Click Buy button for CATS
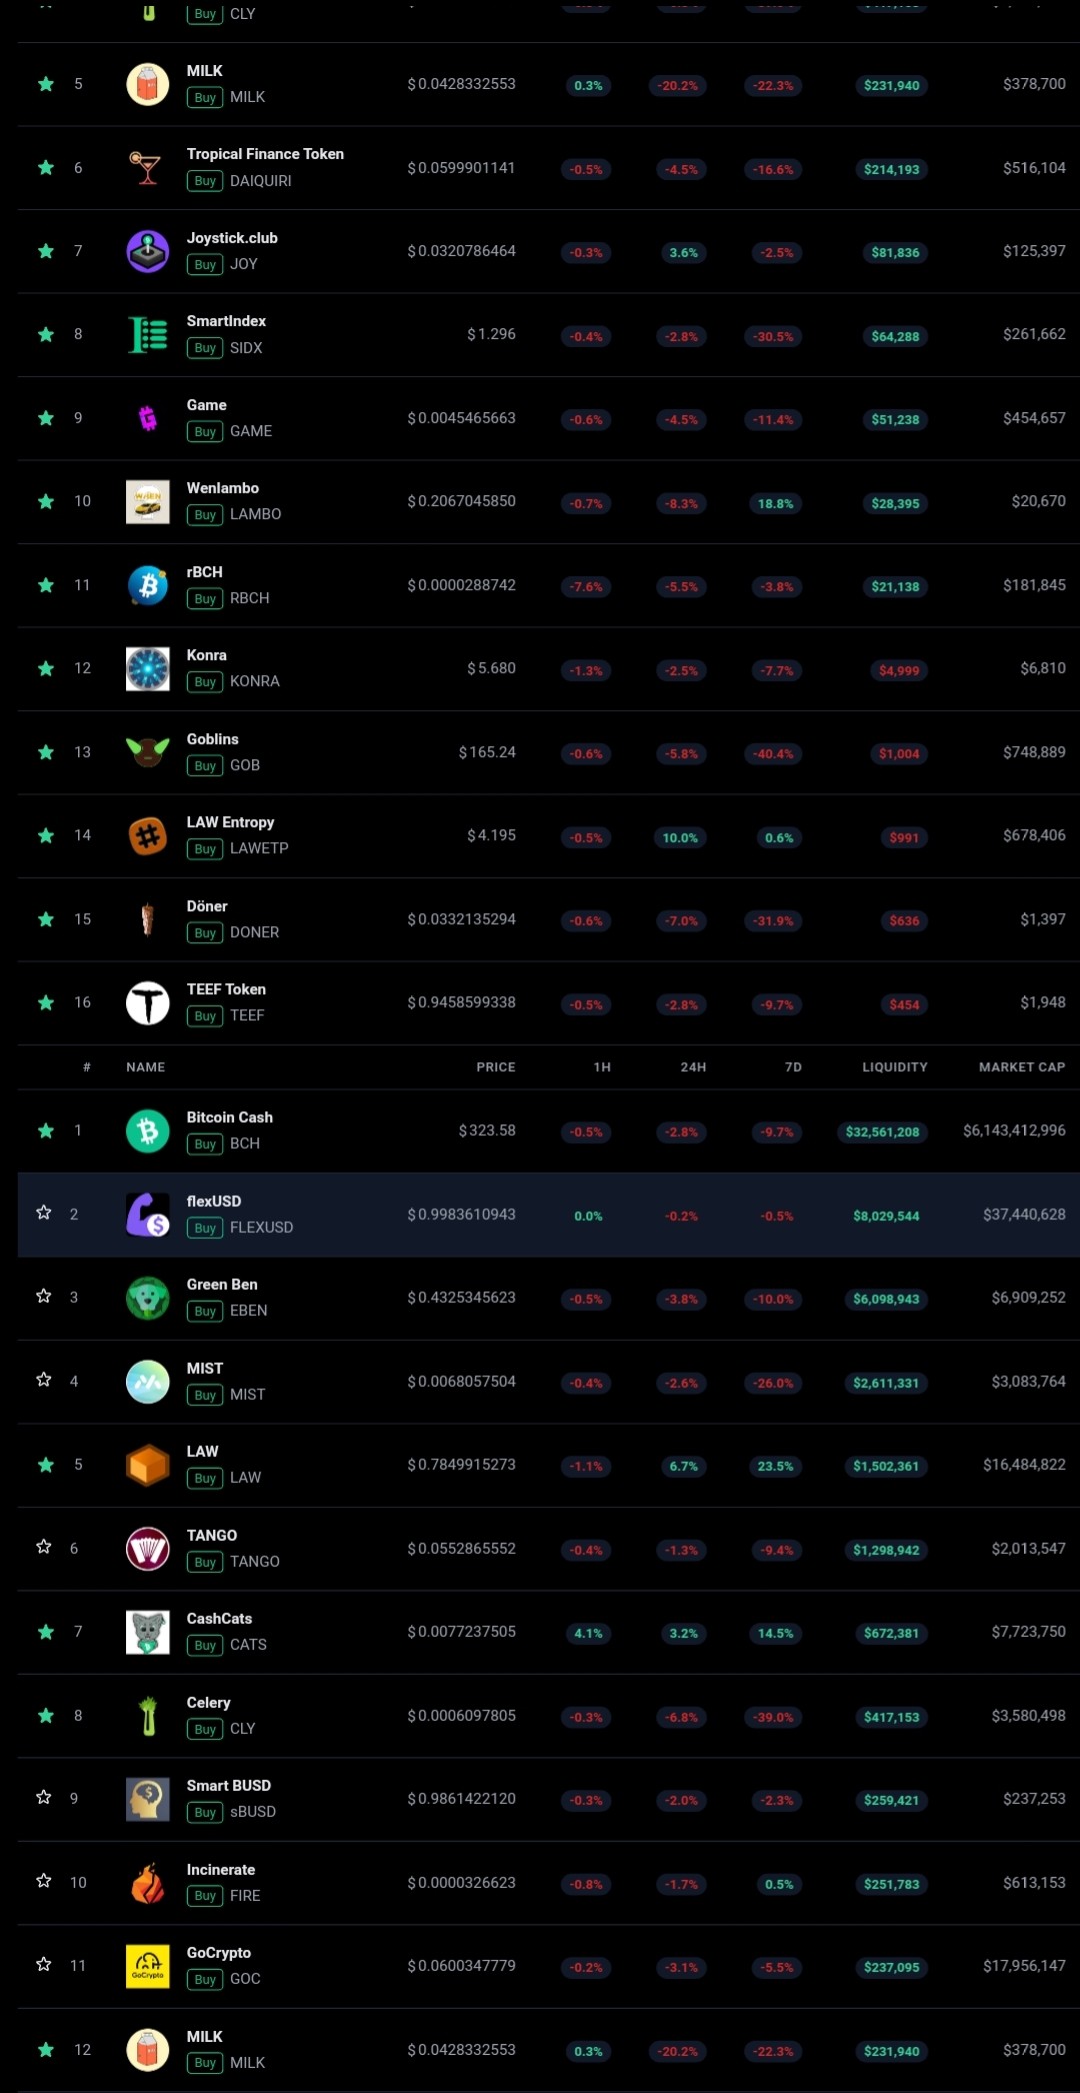The width and height of the screenshot is (1080, 2093). [205, 1645]
